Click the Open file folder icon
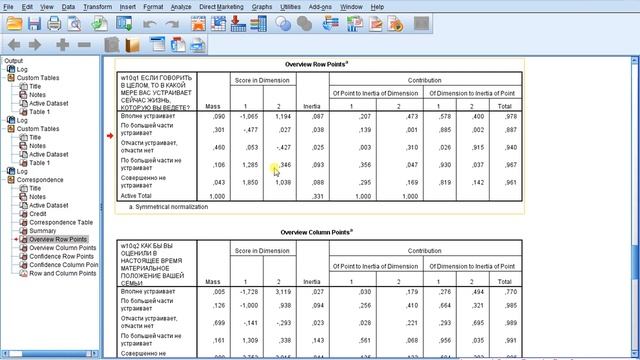The width and height of the screenshot is (640, 360). tap(14, 24)
